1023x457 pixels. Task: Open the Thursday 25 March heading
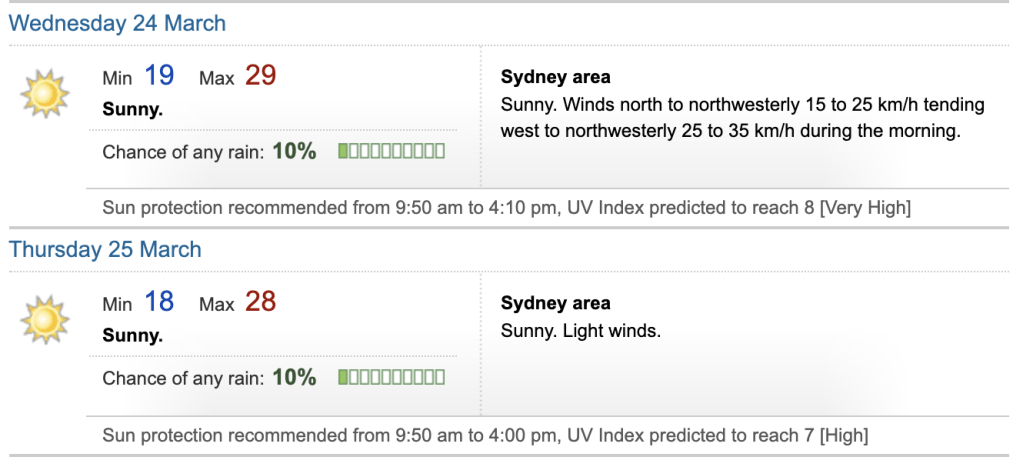click(x=105, y=249)
